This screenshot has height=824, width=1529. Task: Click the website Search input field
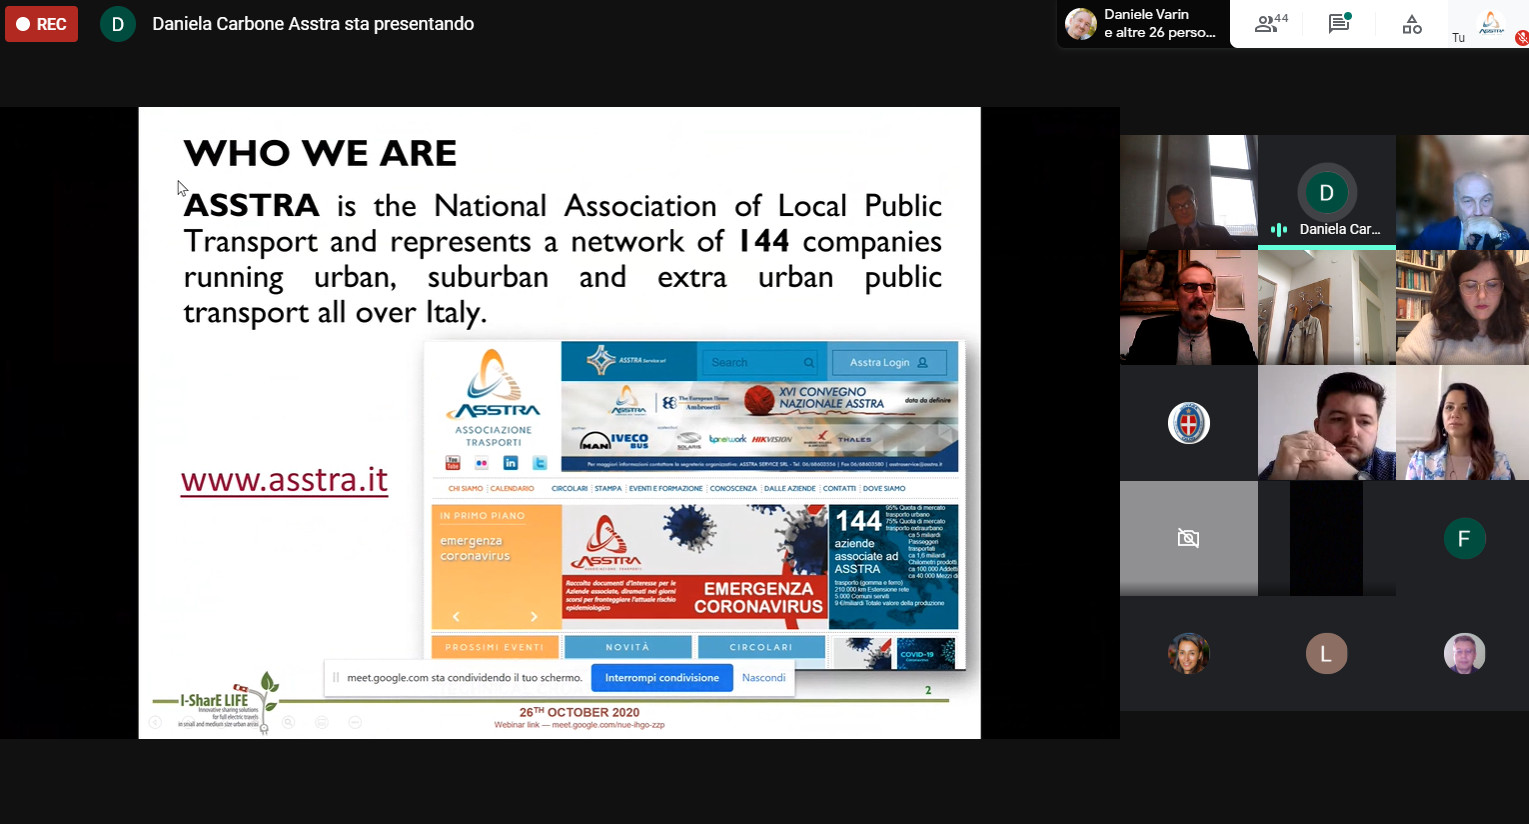tap(759, 362)
